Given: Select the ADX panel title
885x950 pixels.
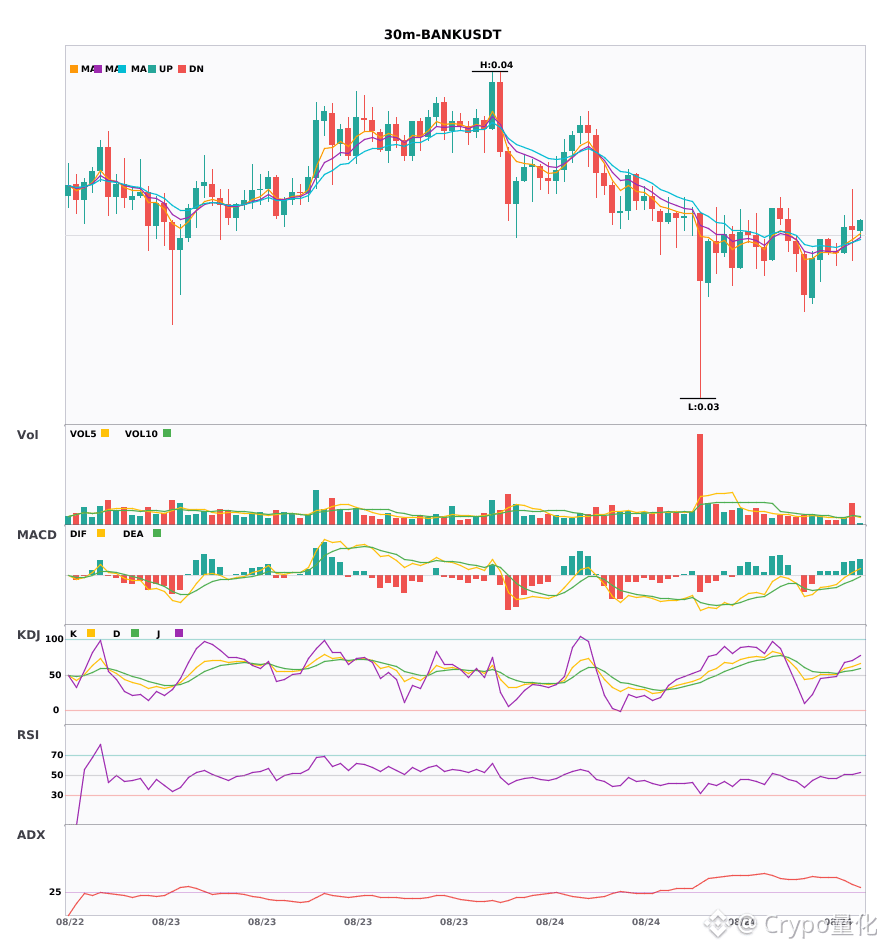Looking at the screenshot, I should (31, 835).
